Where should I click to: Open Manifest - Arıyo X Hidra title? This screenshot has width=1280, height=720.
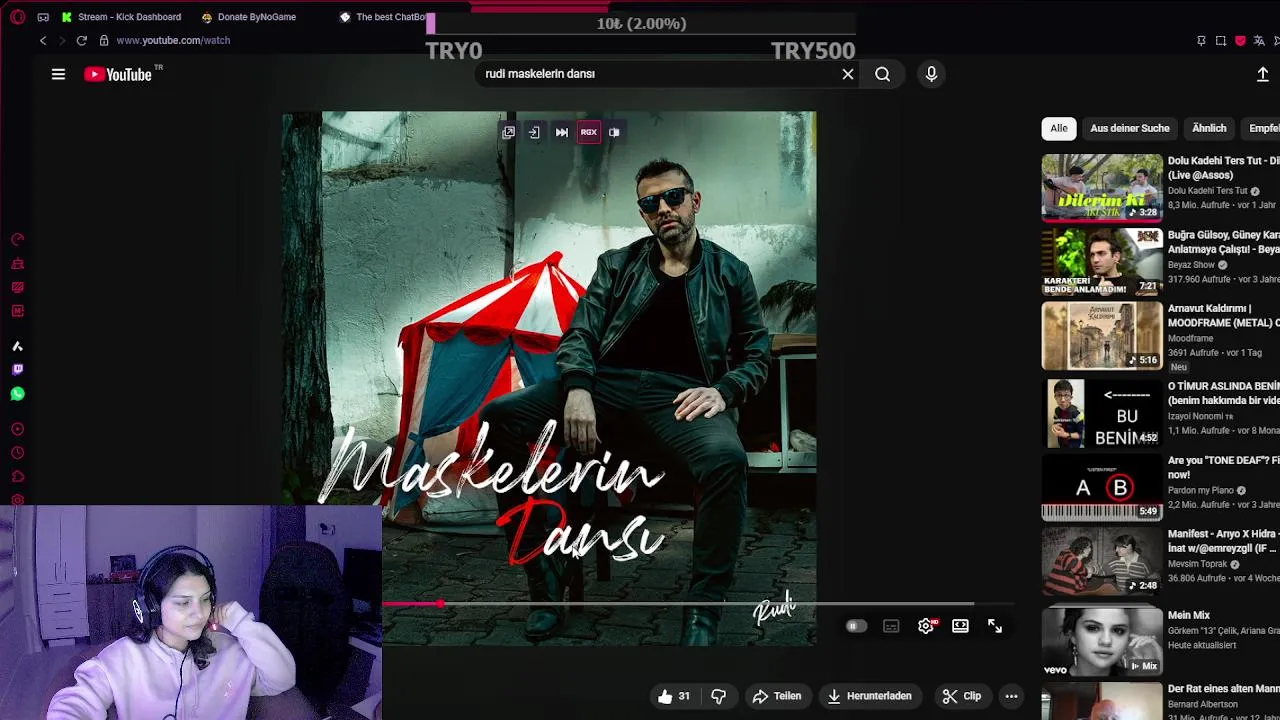[1224, 542]
